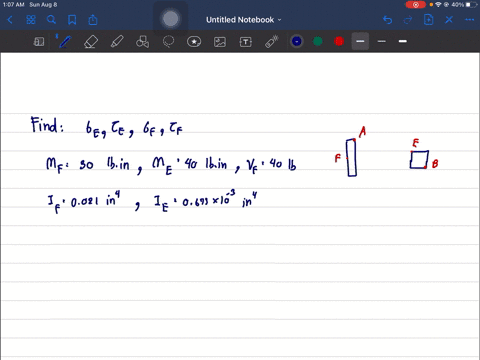Viewport: 480px width, 360px height.
Task: Close the editing toolbar with the X
Action: click(x=449, y=20)
